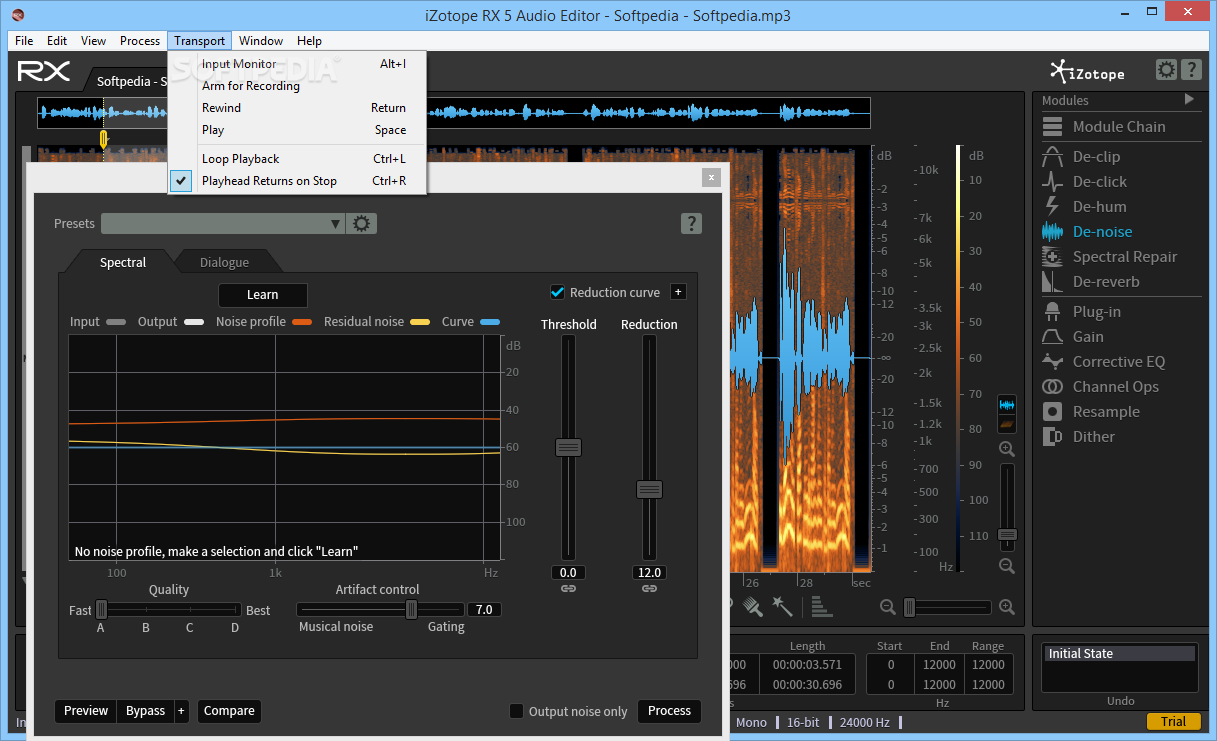Select the magic wand selection tool
The width and height of the screenshot is (1217, 741).
pyautogui.click(x=782, y=606)
